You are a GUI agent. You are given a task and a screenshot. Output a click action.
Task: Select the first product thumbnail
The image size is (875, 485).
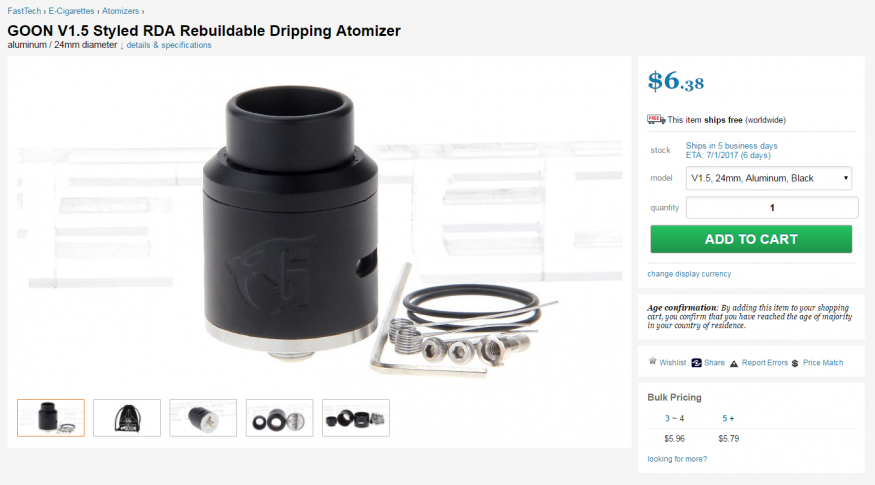[51, 418]
